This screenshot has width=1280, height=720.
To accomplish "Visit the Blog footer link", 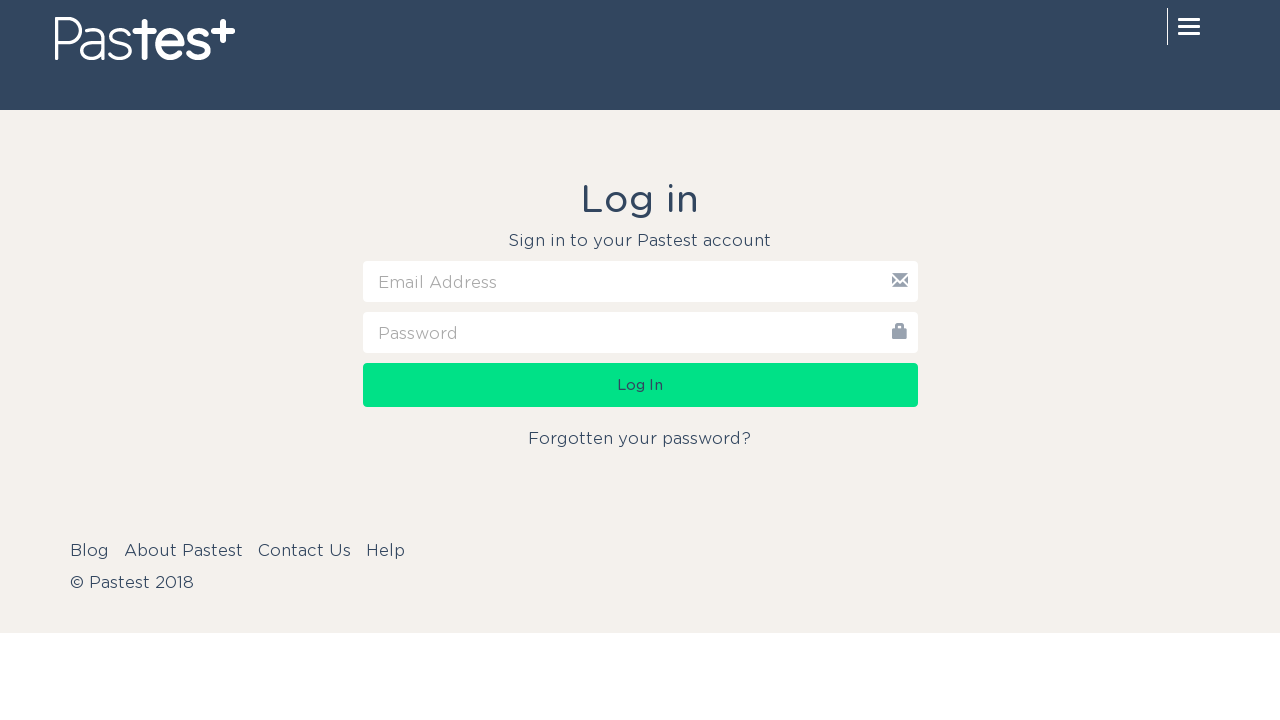I will [x=89, y=550].
